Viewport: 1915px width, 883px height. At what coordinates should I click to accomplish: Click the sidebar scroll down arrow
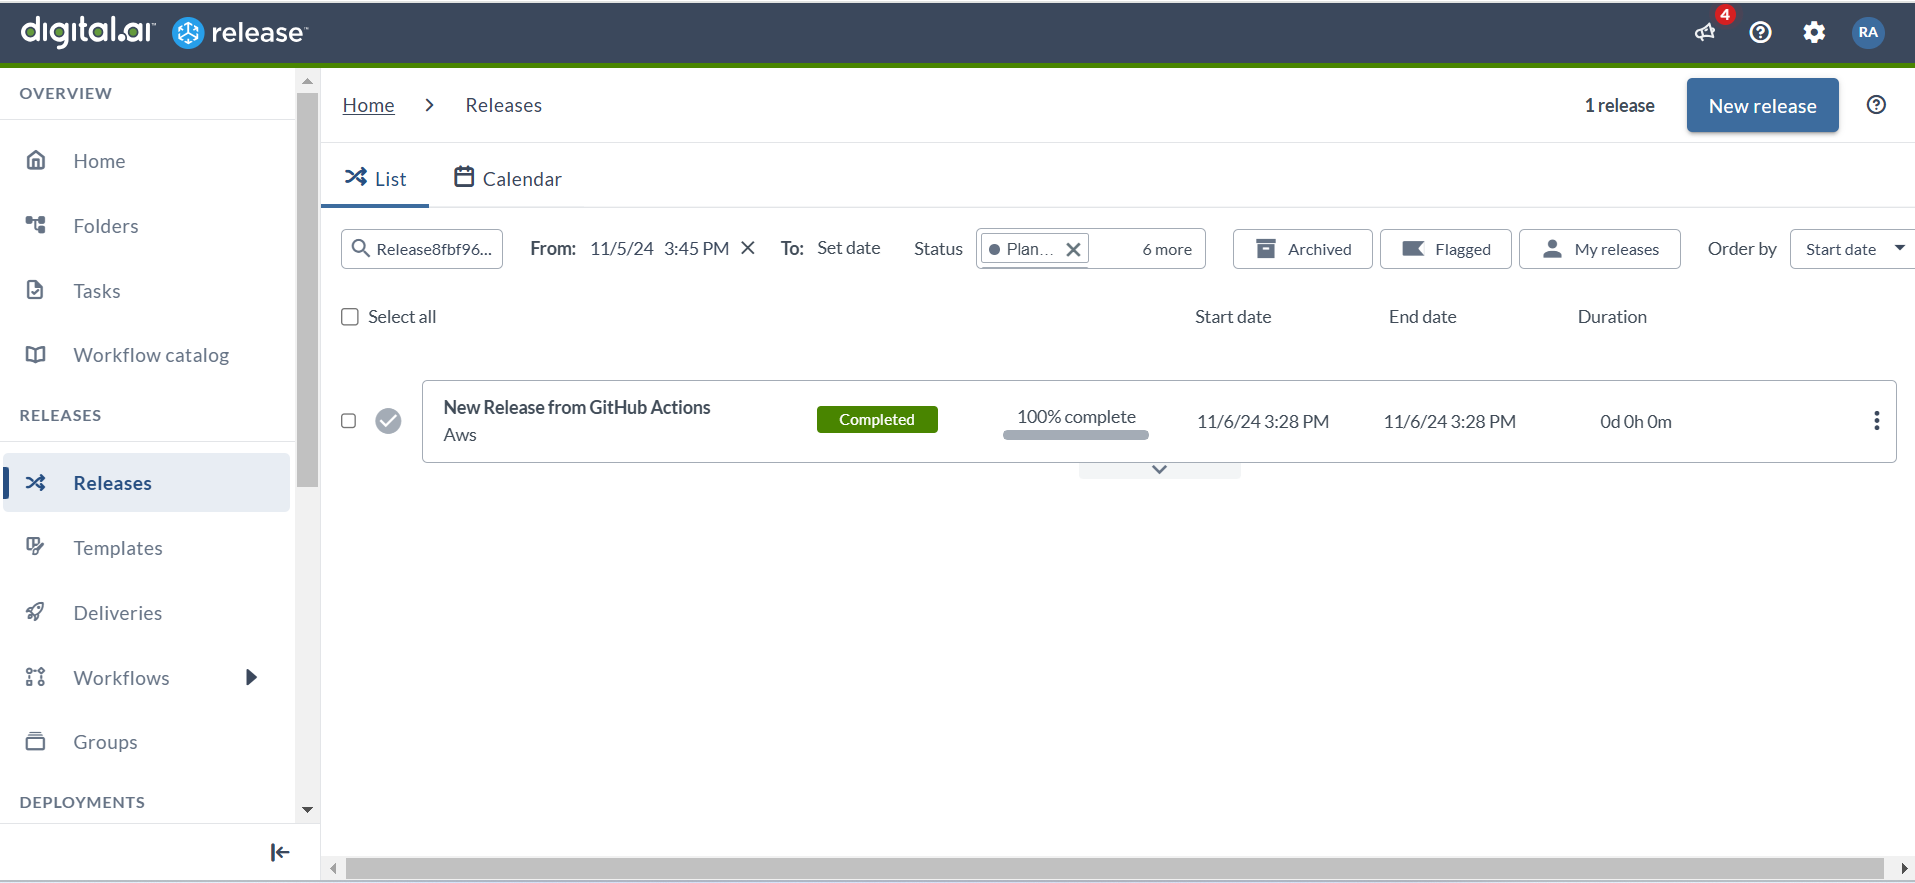tap(307, 810)
